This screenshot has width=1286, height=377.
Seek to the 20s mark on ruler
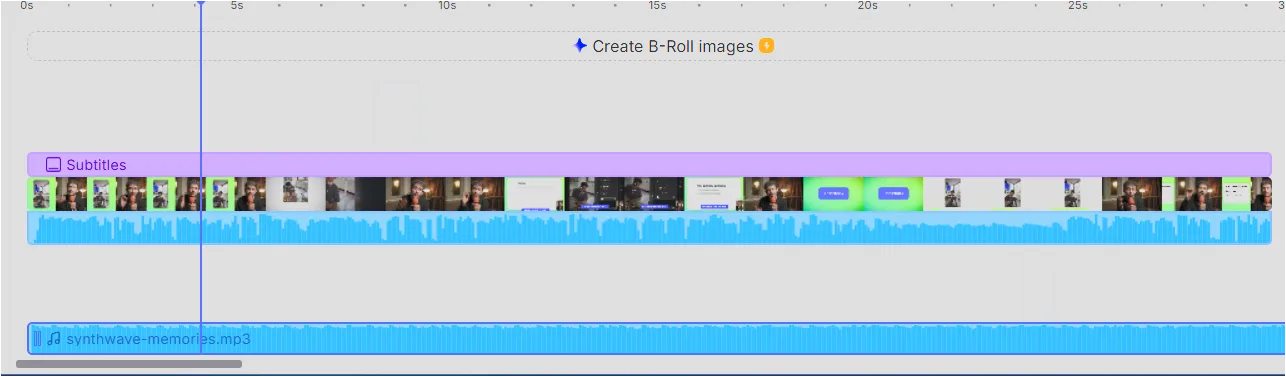pyautogui.click(x=867, y=6)
